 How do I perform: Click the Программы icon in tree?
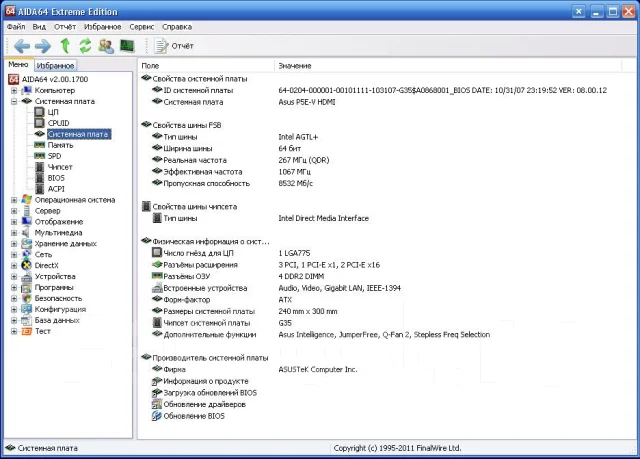point(27,288)
